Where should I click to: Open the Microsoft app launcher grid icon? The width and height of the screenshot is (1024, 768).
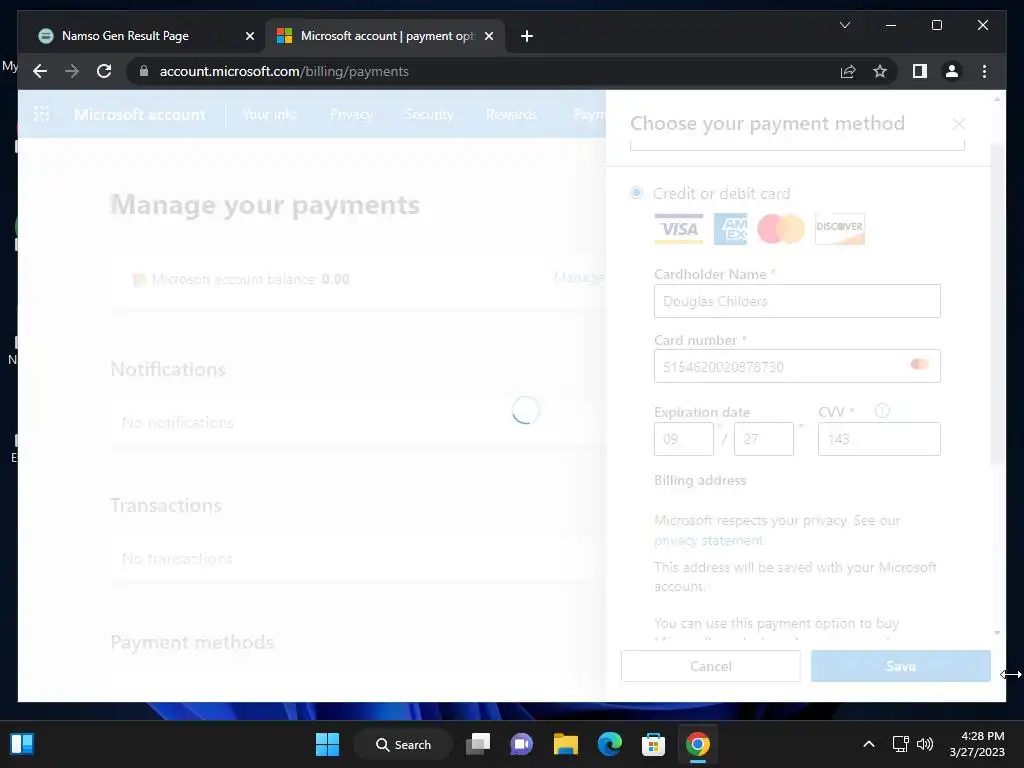tap(42, 114)
